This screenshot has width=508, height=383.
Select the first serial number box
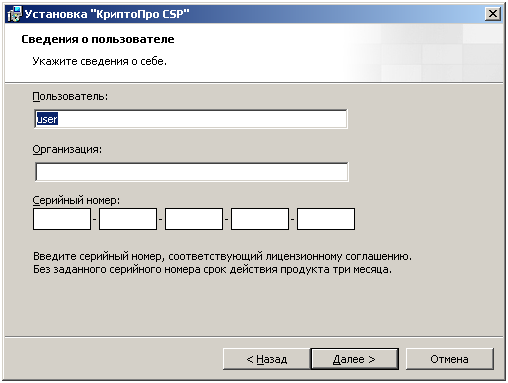[62, 219]
